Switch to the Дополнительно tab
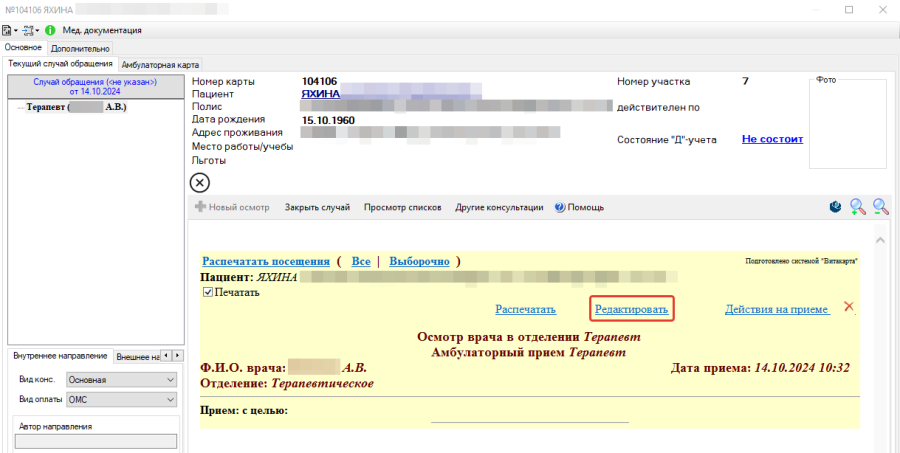The image size is (900, 453). click(81, 47)
